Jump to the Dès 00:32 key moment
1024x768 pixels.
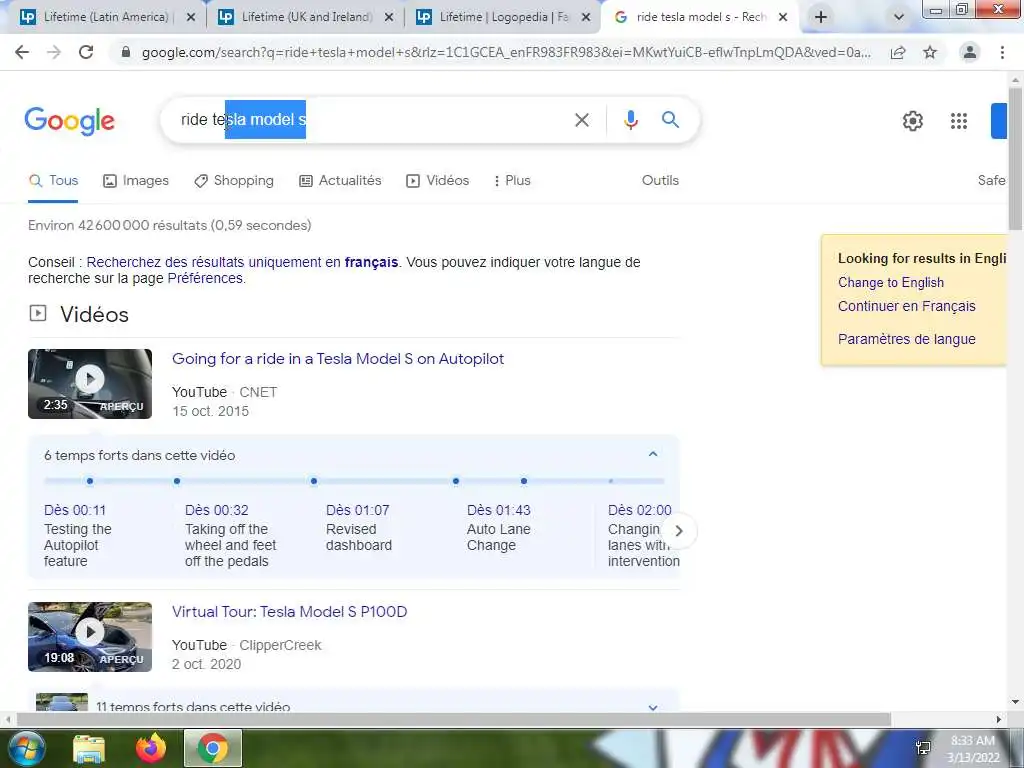(217, 510)
